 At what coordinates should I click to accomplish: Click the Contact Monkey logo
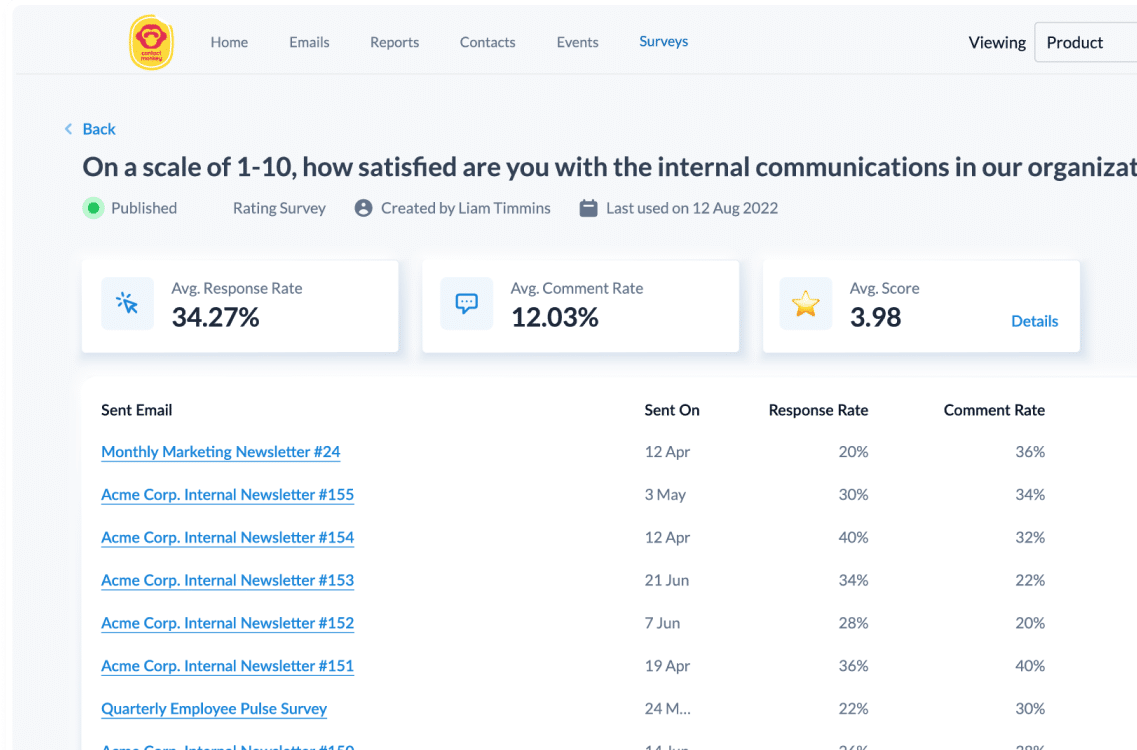pos(151,43)
